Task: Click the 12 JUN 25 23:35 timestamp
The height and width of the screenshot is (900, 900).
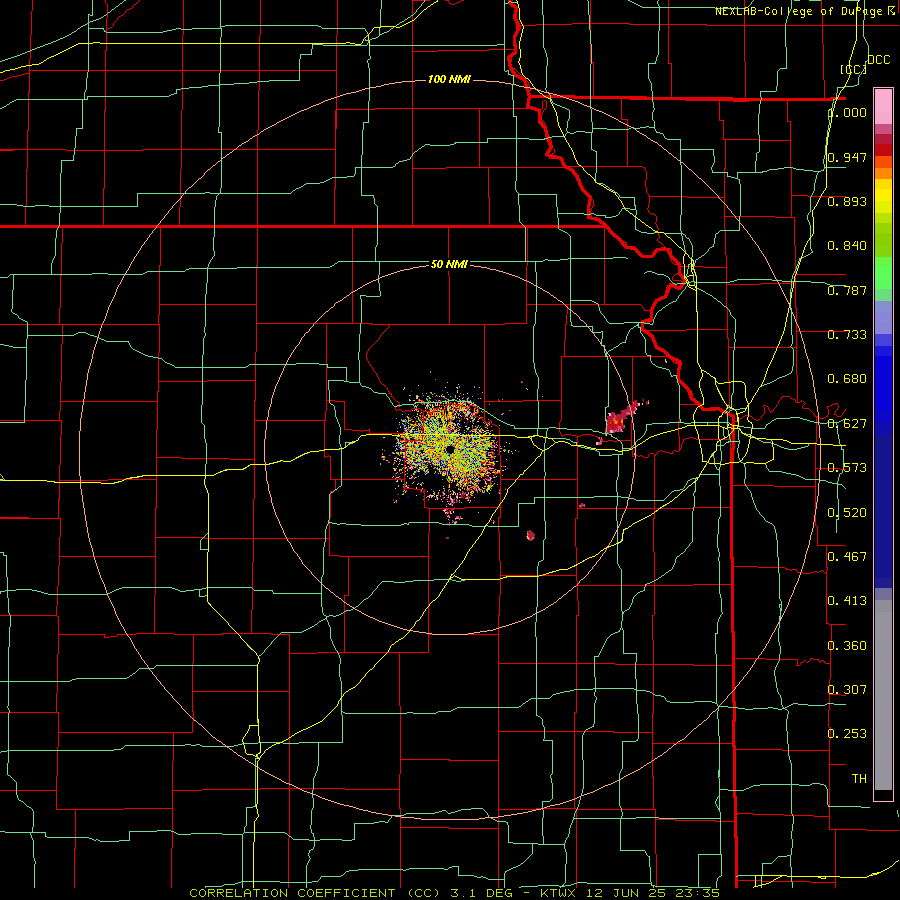Action: point(653,893)
